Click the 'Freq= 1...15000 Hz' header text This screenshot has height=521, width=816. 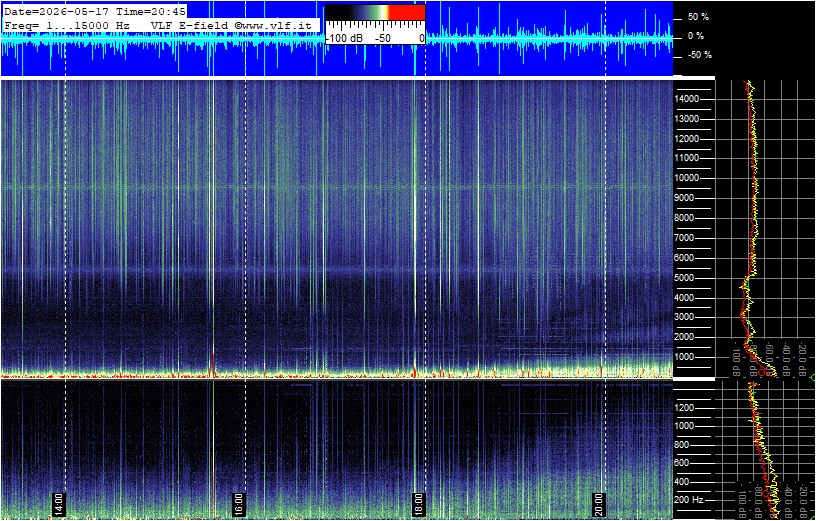click(x=67, y=25)
